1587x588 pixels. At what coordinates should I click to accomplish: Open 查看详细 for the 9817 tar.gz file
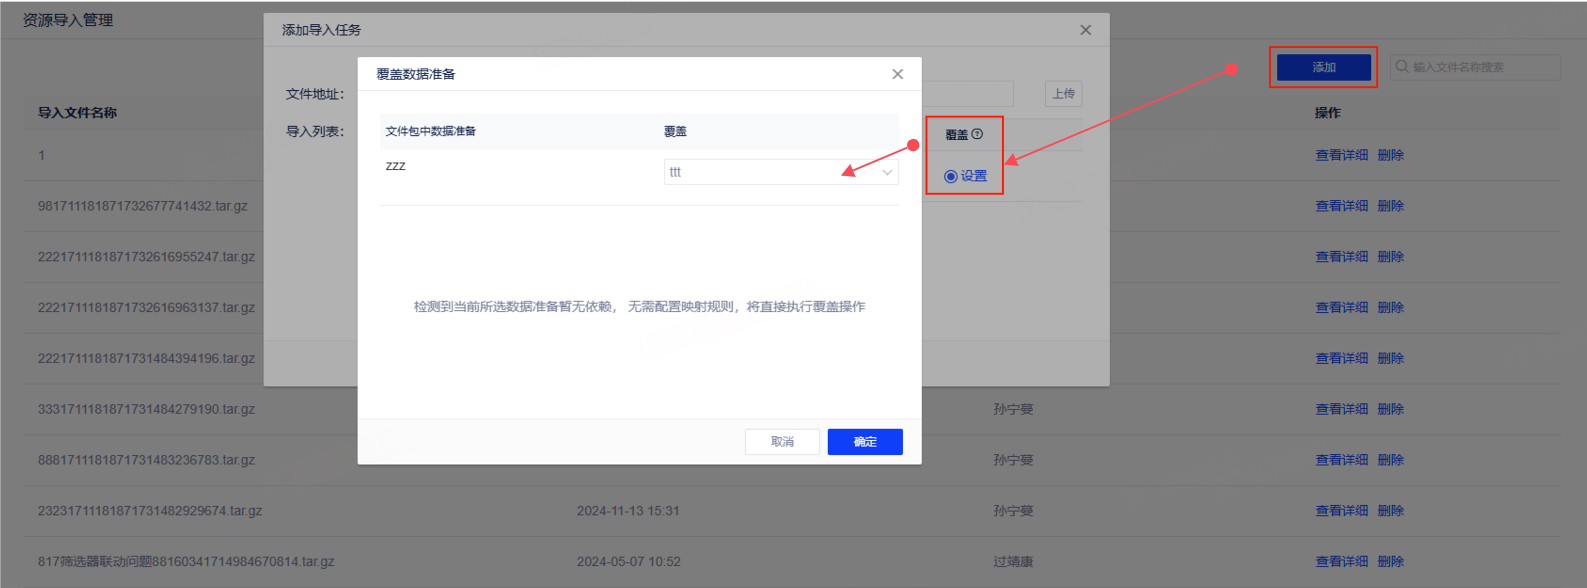[x=1341, y=206]
